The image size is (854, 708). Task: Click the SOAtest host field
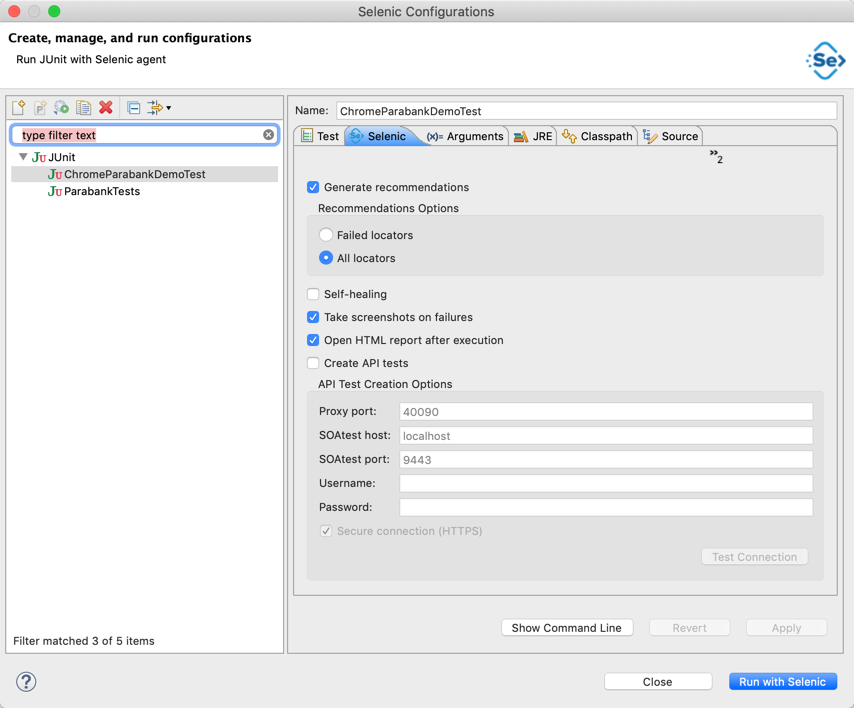(606, 436)
